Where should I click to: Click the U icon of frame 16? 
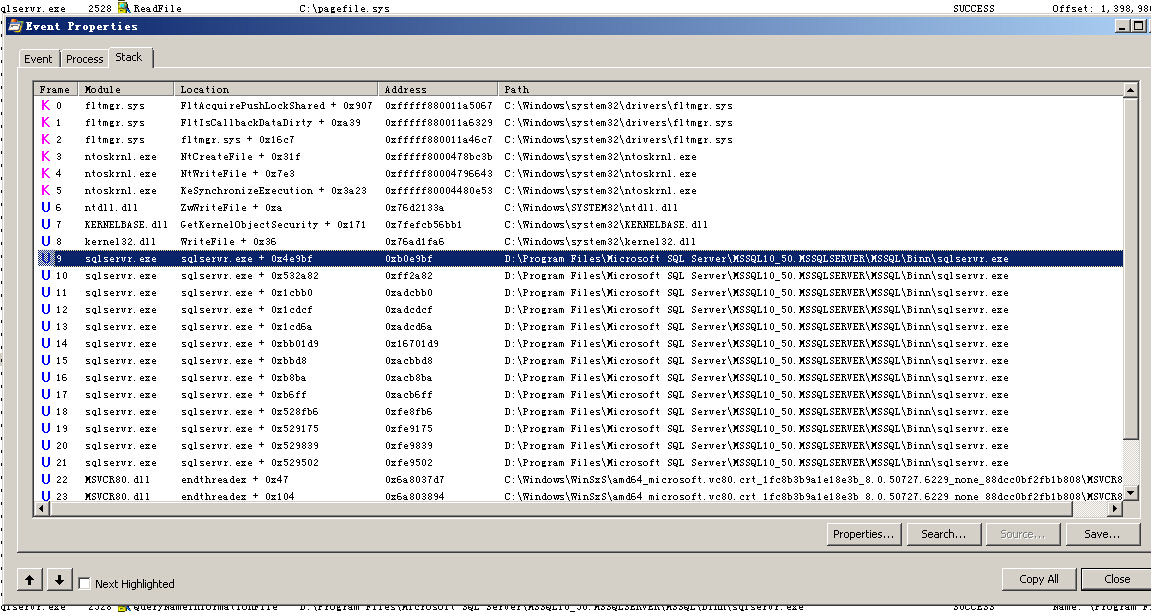point(46,377)
